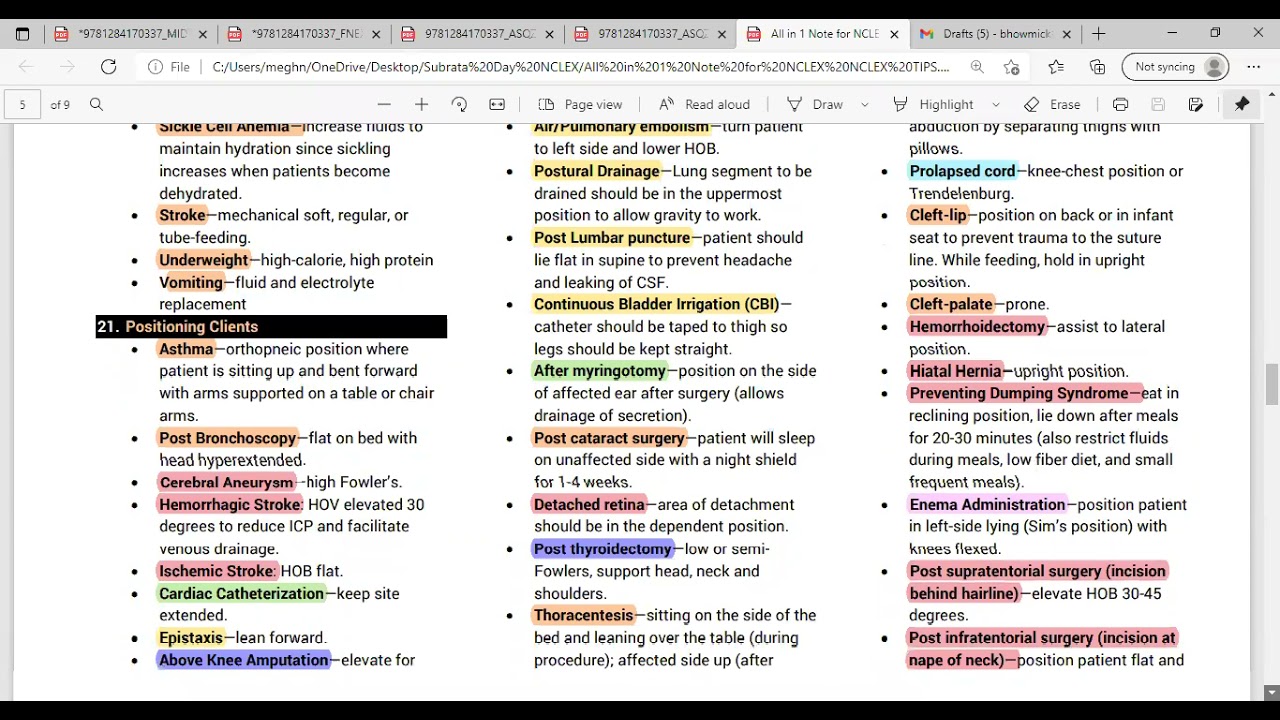The height and width of the screenshot is (720, 1280).
Task: Open the Collections panel
Action: point(1097,67)
